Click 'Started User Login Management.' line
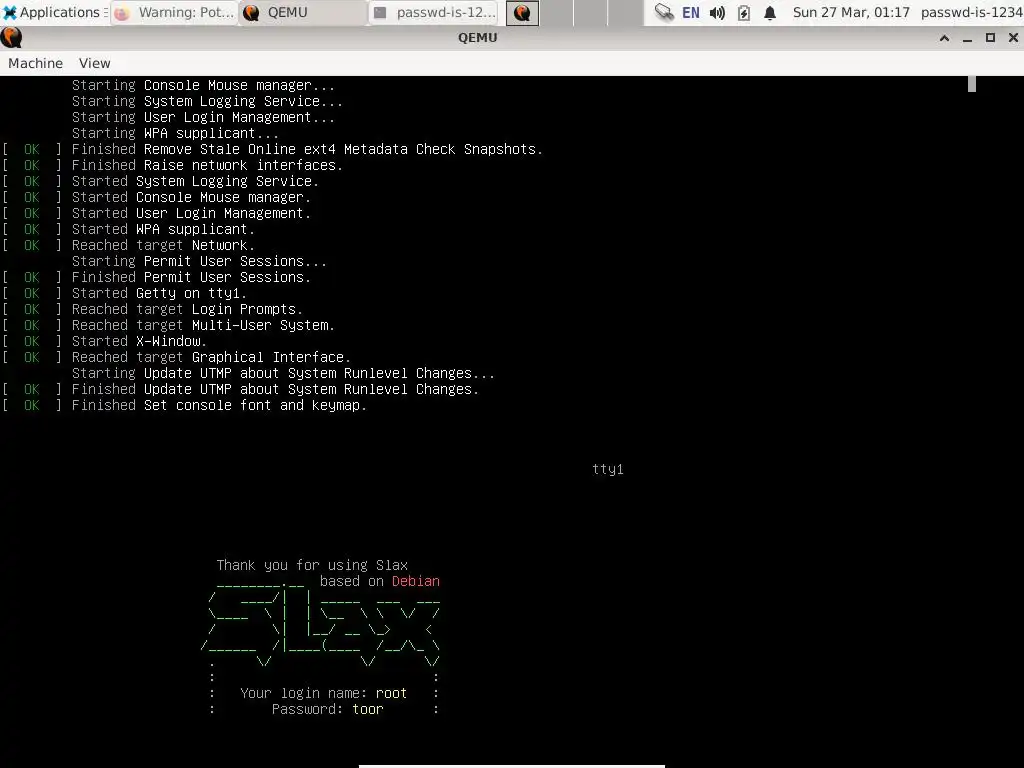Image resolution: width=1024 pixels, height=768 pixels. [x=191, y=213]
